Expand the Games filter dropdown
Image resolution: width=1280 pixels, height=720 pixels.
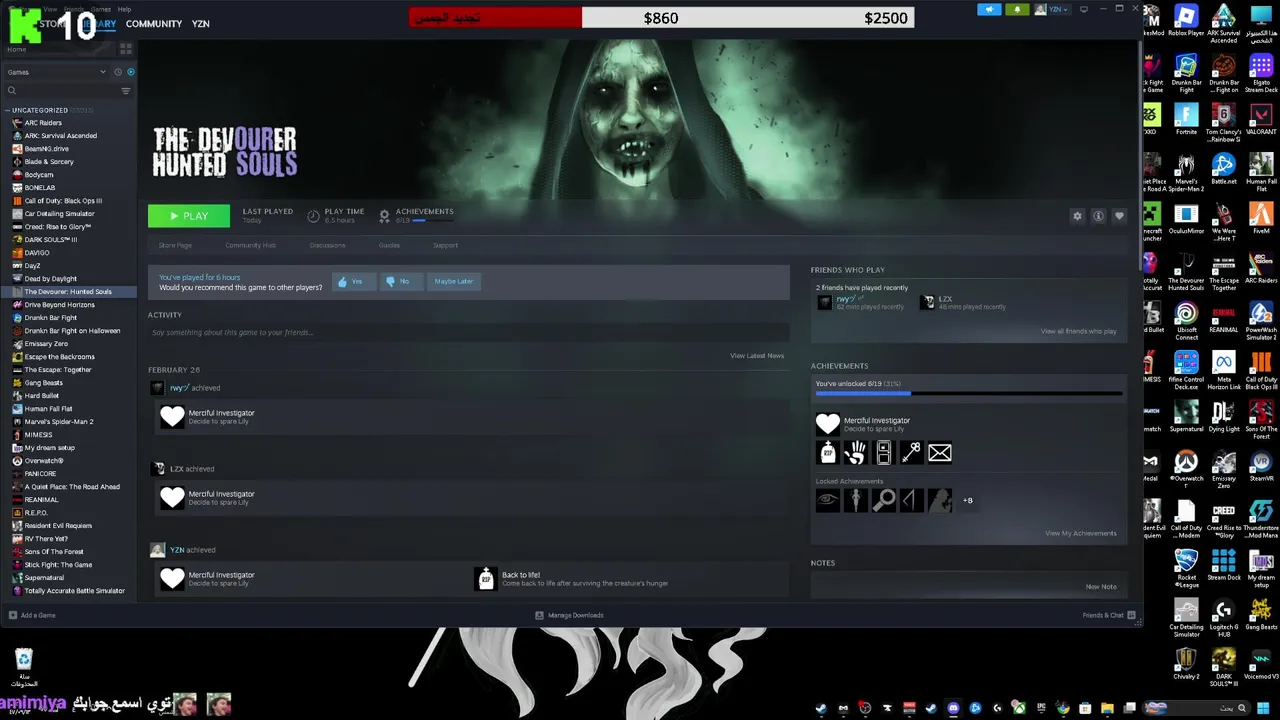click(56, 72)
